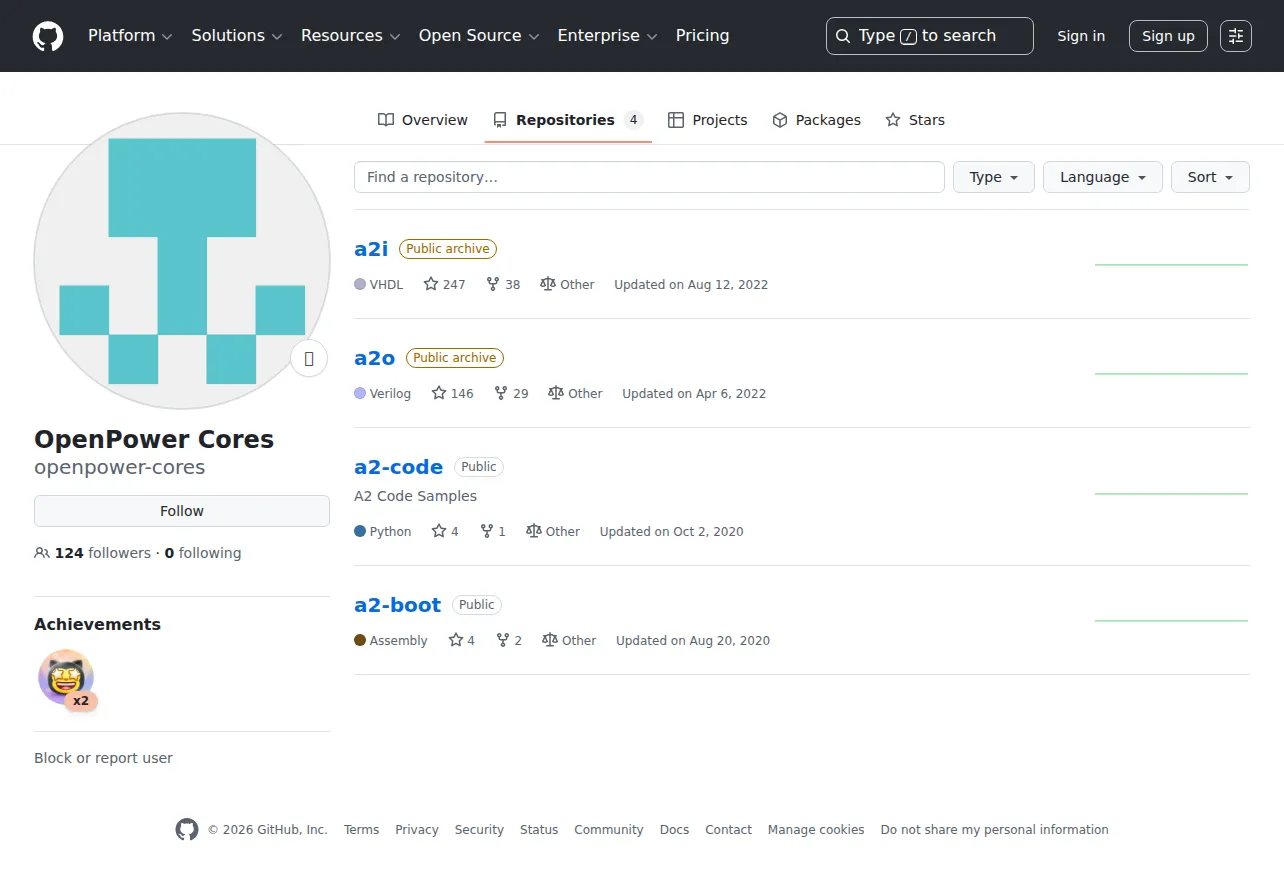Click the VHDL language label
This screenshot has width=1284, height=883.
pos(386,285)
